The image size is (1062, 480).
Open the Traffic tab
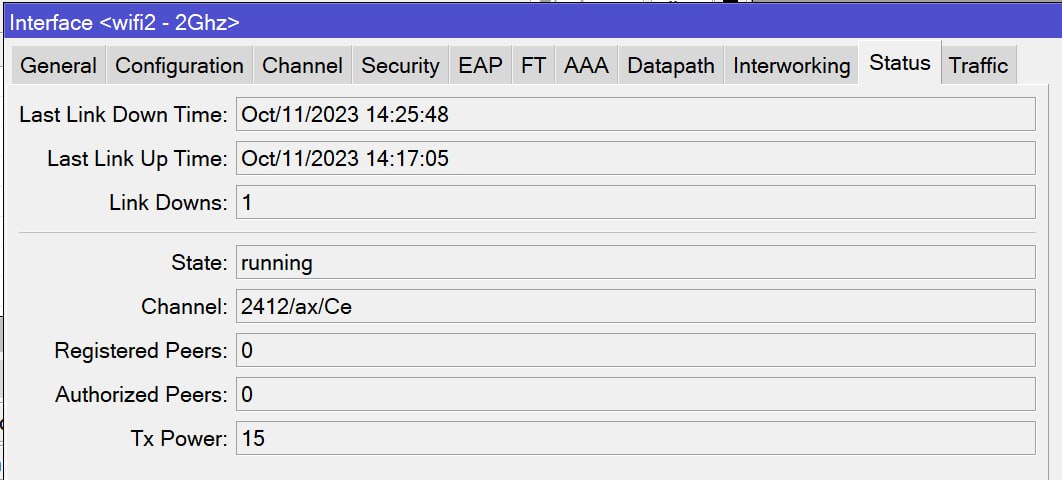tap(979, 66)
